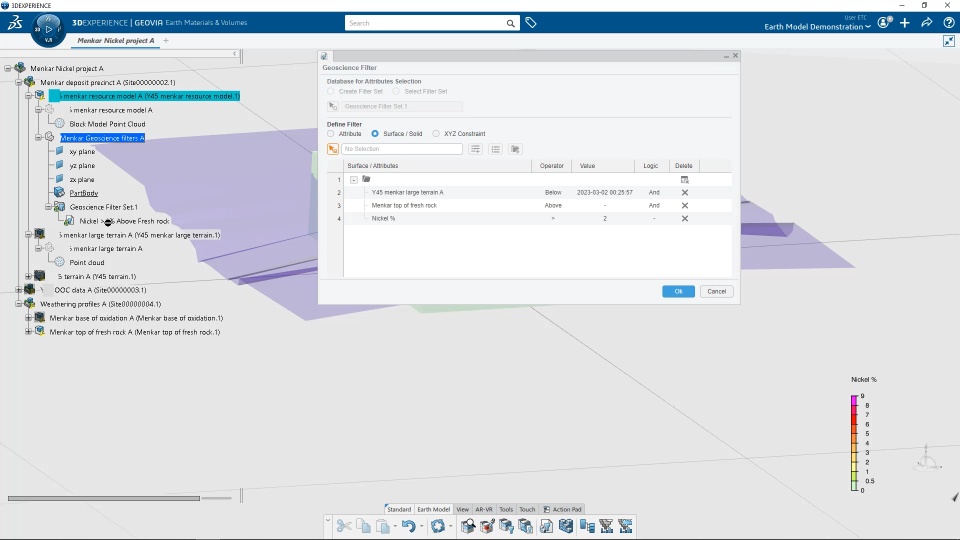This screenshot has width=960, height=540.
Task: Open the help question mark icon
Action: [948, 23]
